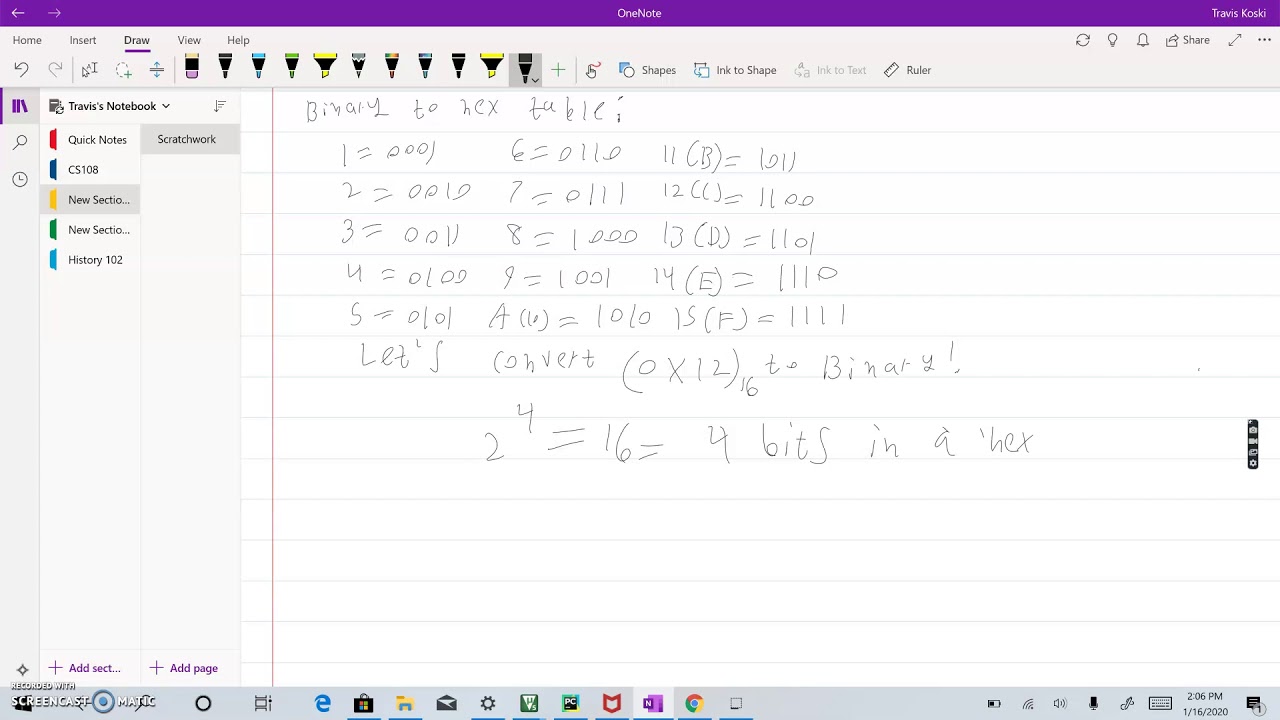
Task: Select the Eraser tool
Action: 192,68
